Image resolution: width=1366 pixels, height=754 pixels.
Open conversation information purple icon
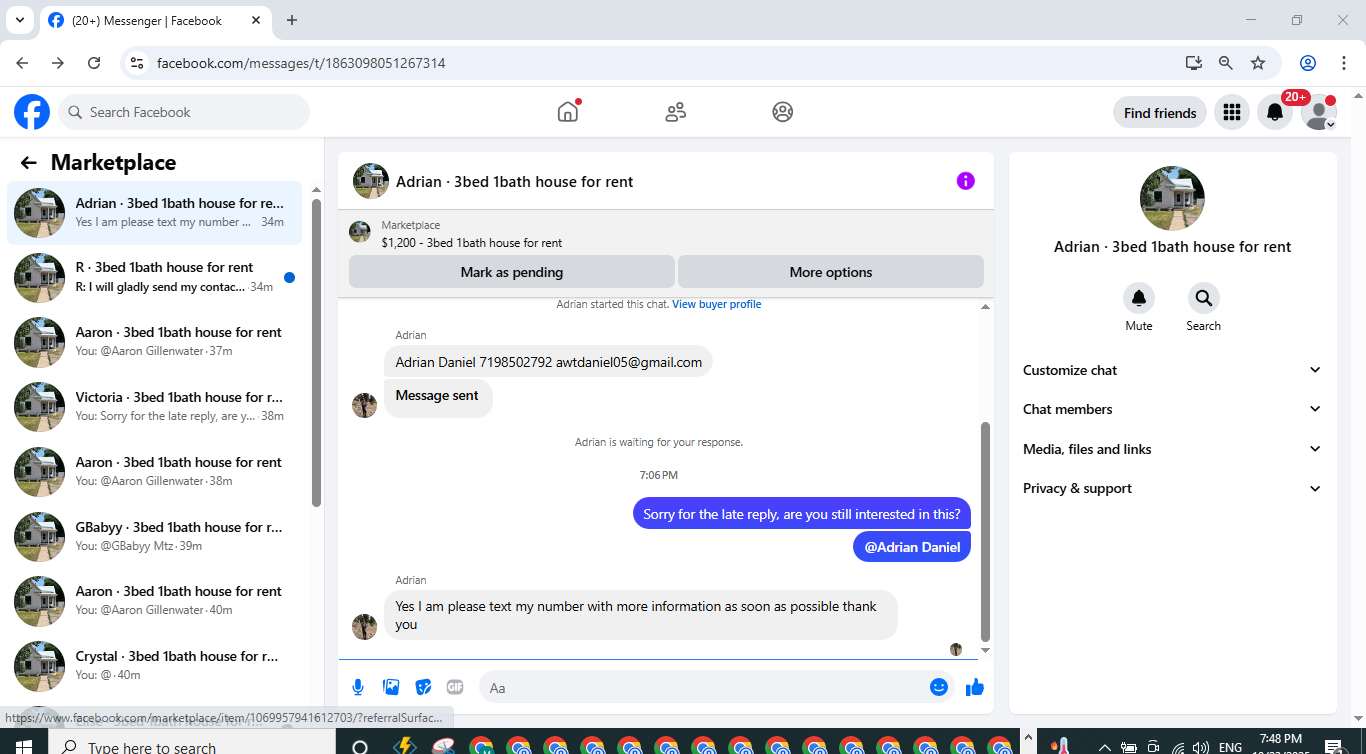click(965, 181)
